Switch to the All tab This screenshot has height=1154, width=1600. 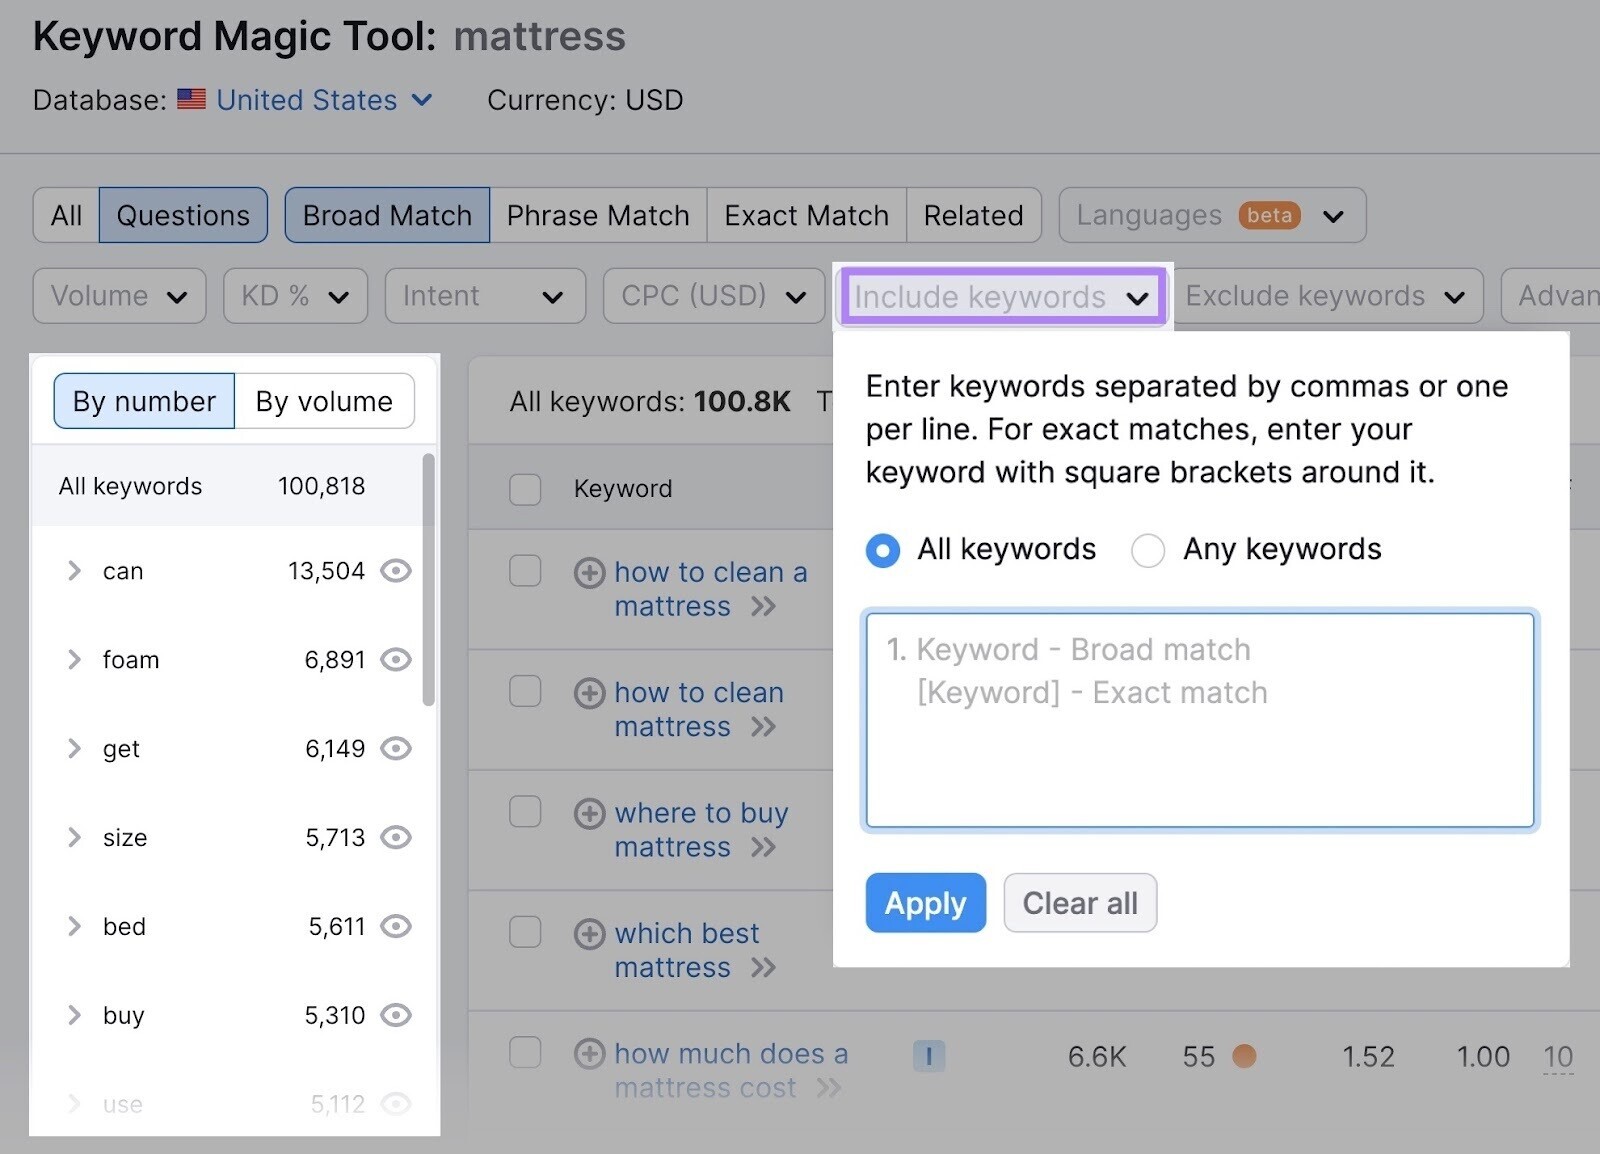click(x=66, y=215)
